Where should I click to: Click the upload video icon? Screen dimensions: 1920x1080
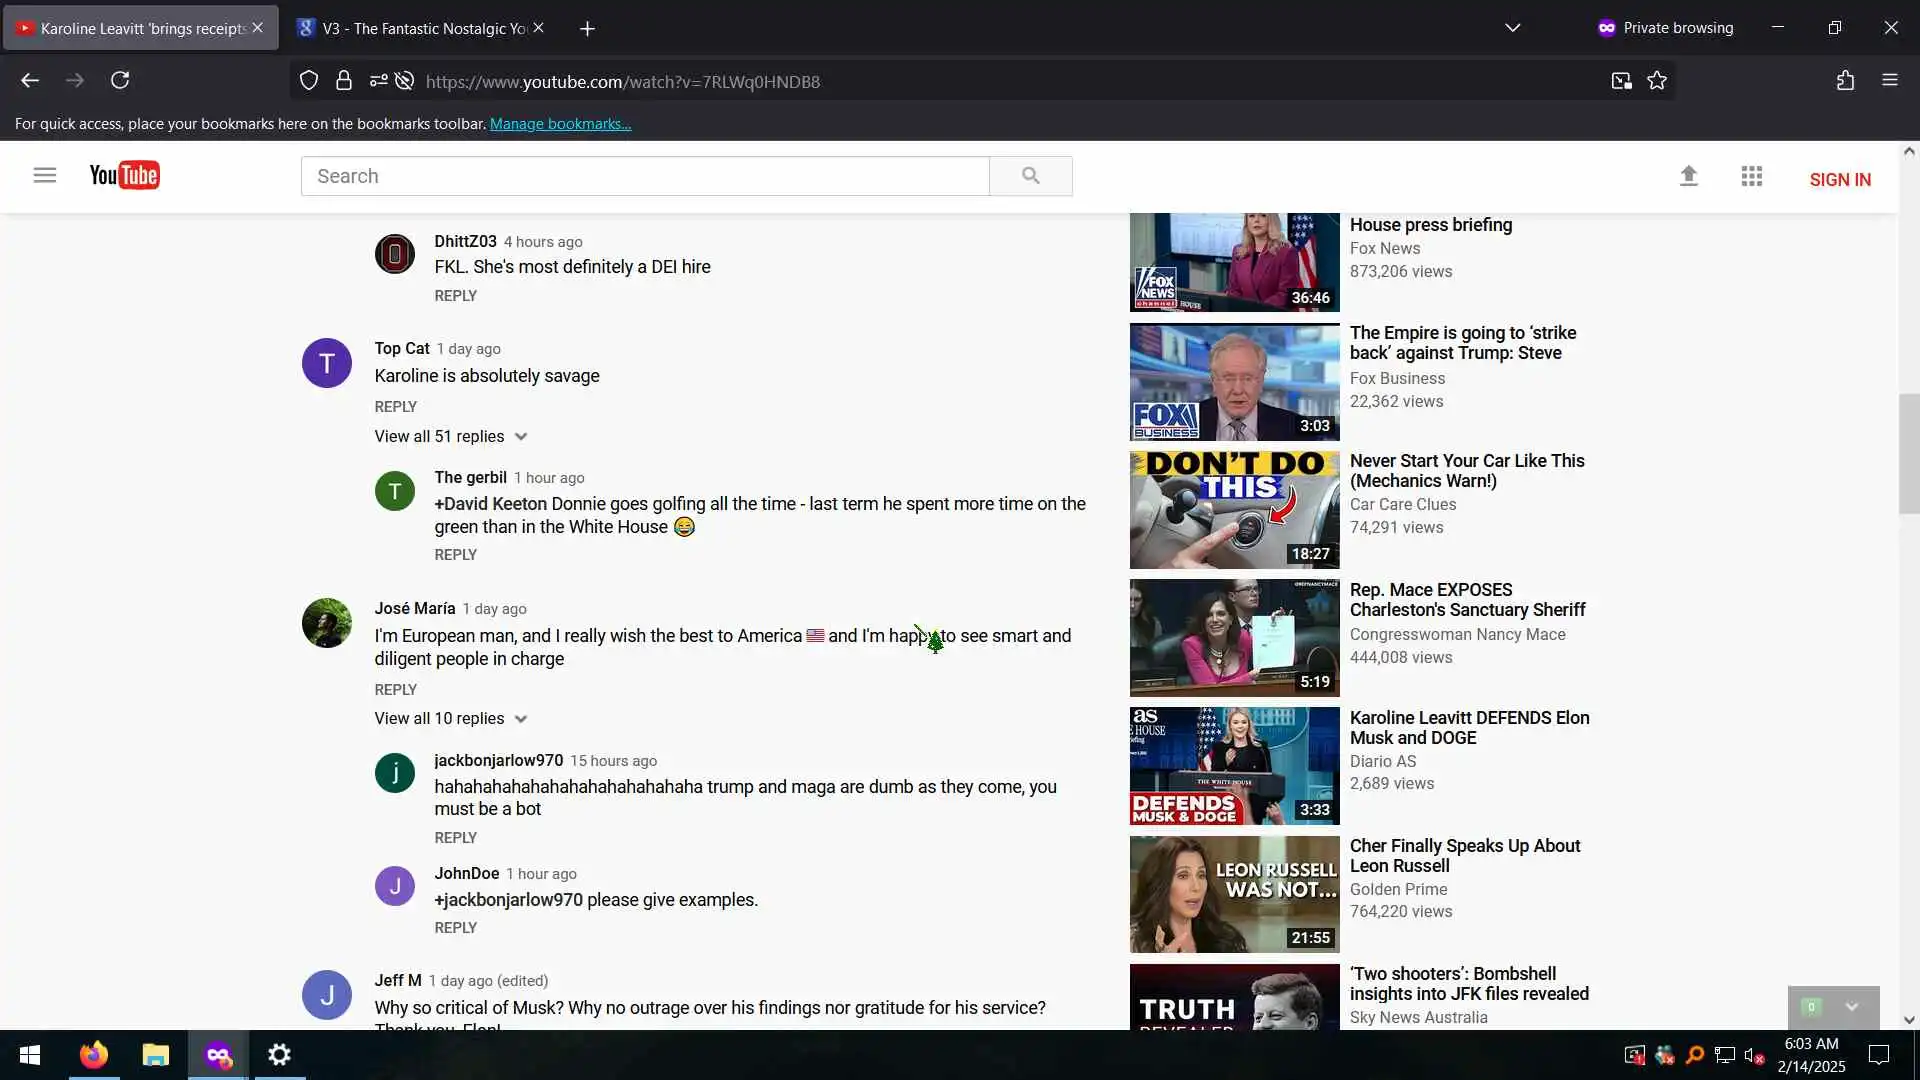pos(1688,177)
